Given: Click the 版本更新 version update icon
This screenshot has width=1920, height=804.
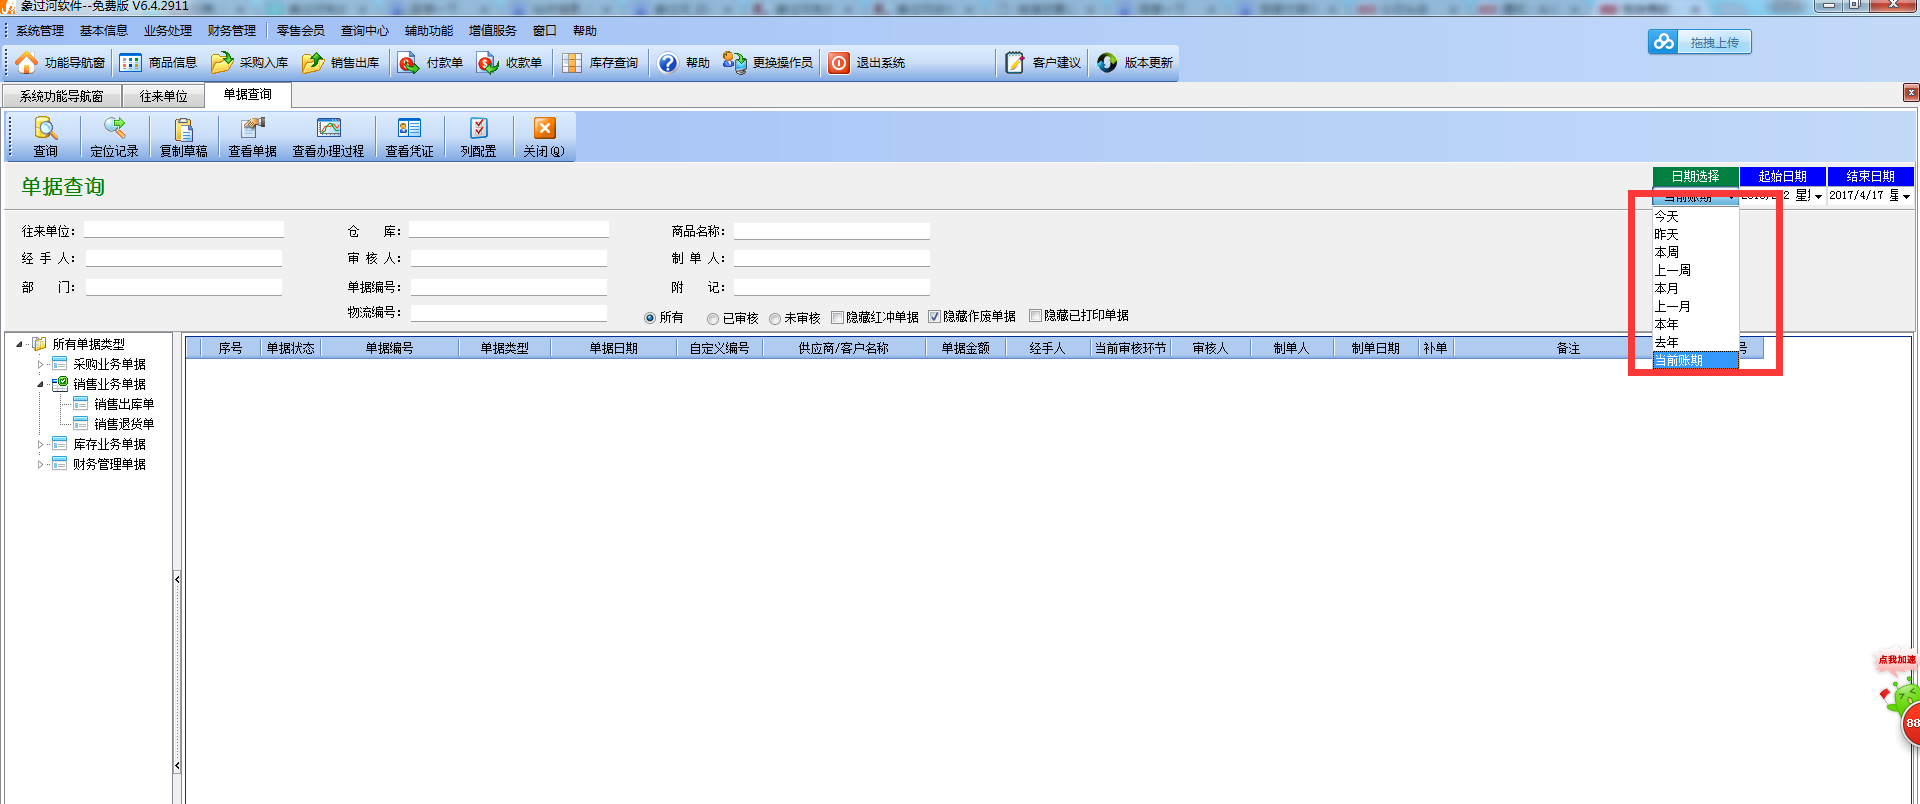Looking at the screenshot, I should pos(1107,62).
